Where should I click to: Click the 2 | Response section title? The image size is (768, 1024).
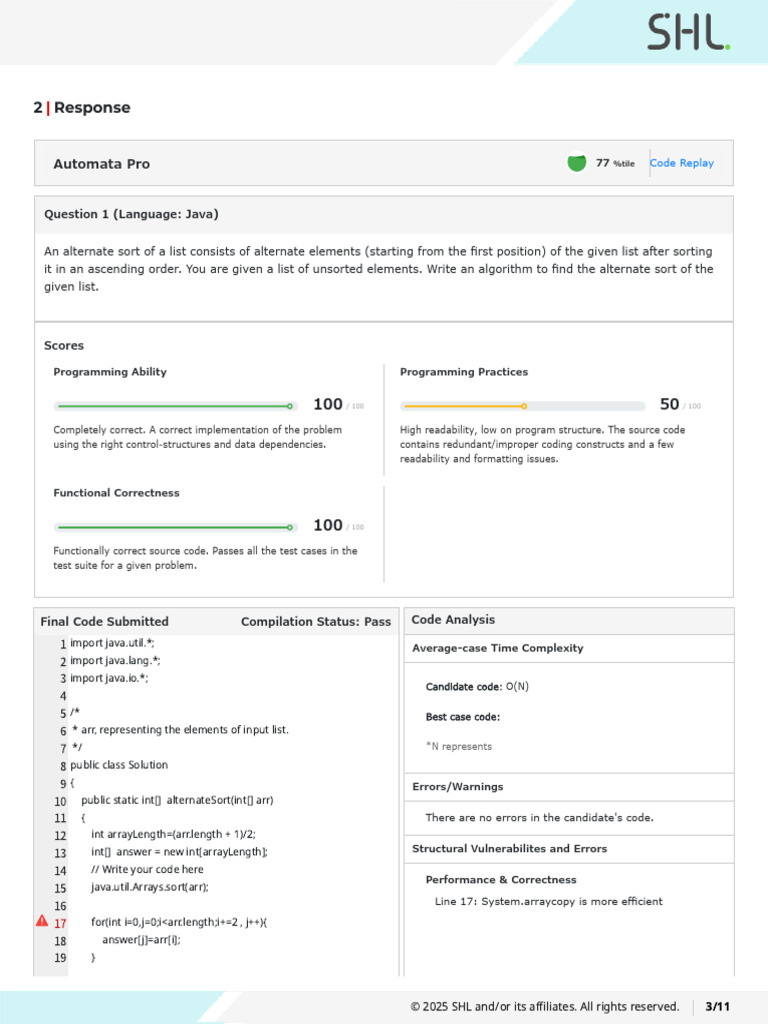tap(82, 108)
